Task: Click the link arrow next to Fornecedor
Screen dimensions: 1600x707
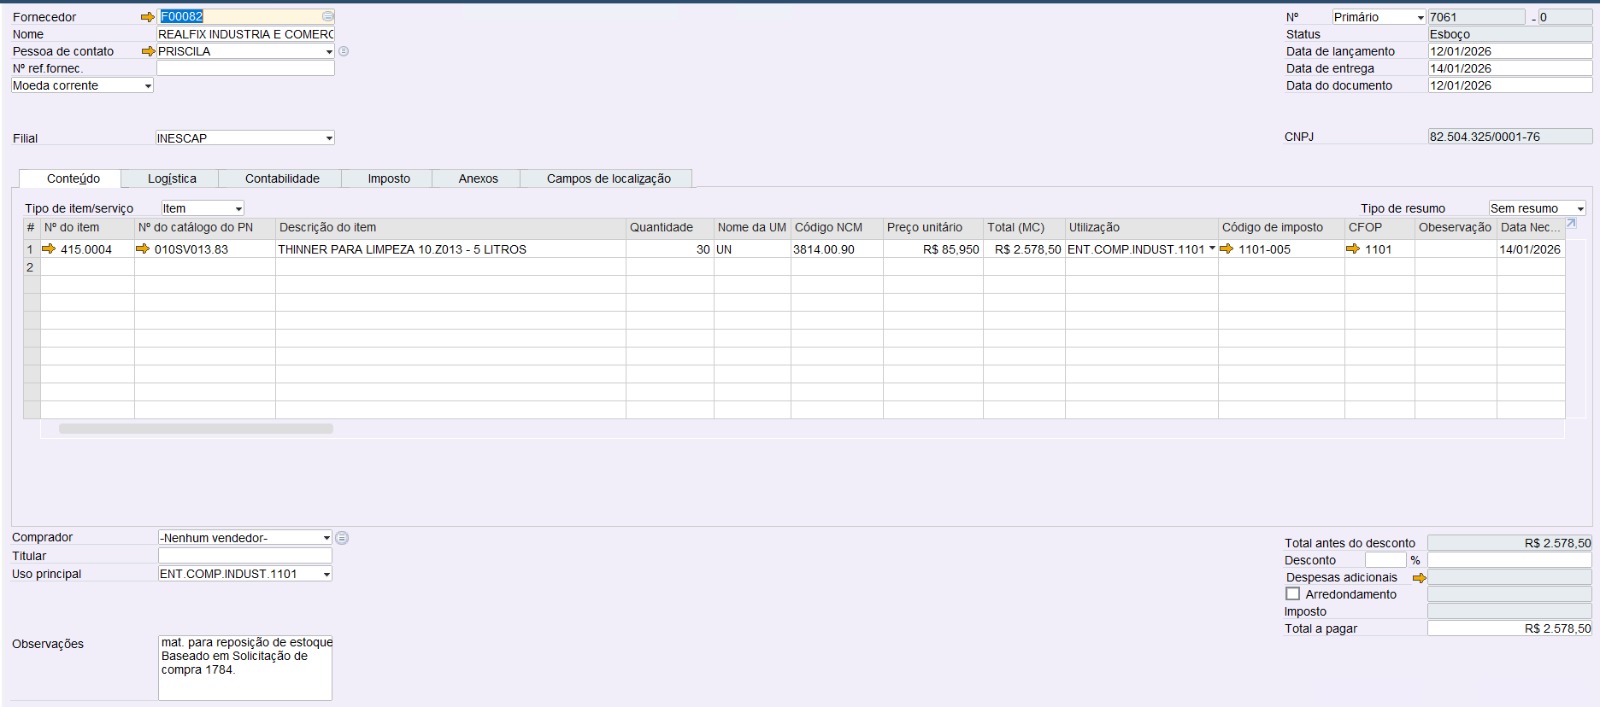Action: click(148, 17)
